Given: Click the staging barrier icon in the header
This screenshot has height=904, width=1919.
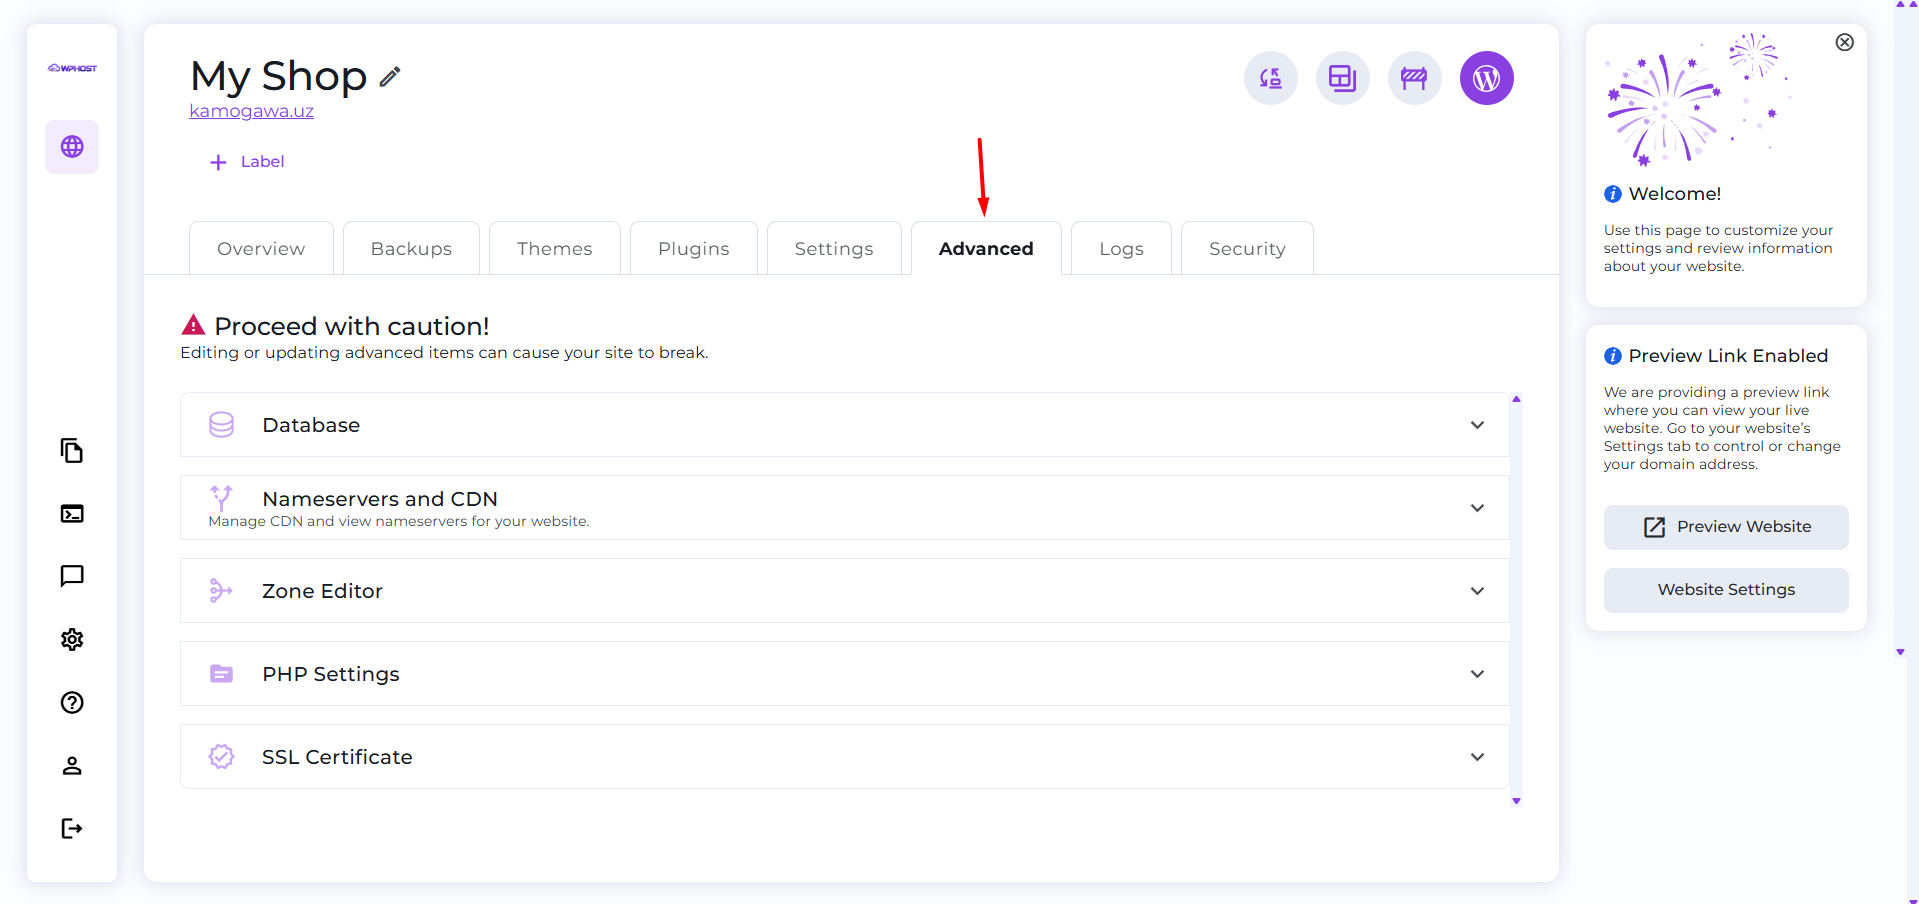Looking at the screenshot, I should [1414, 78].
